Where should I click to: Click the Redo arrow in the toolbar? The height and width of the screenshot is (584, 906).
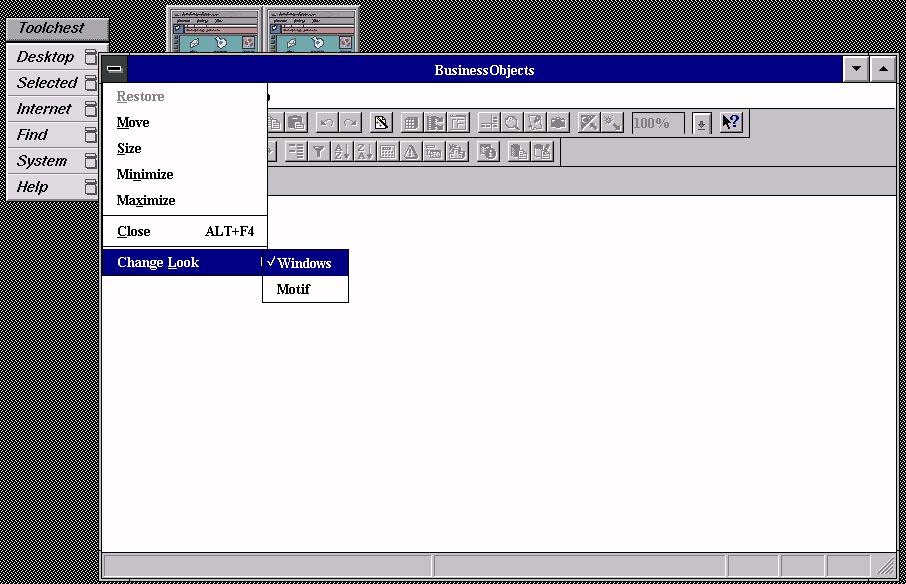(350, 123)
